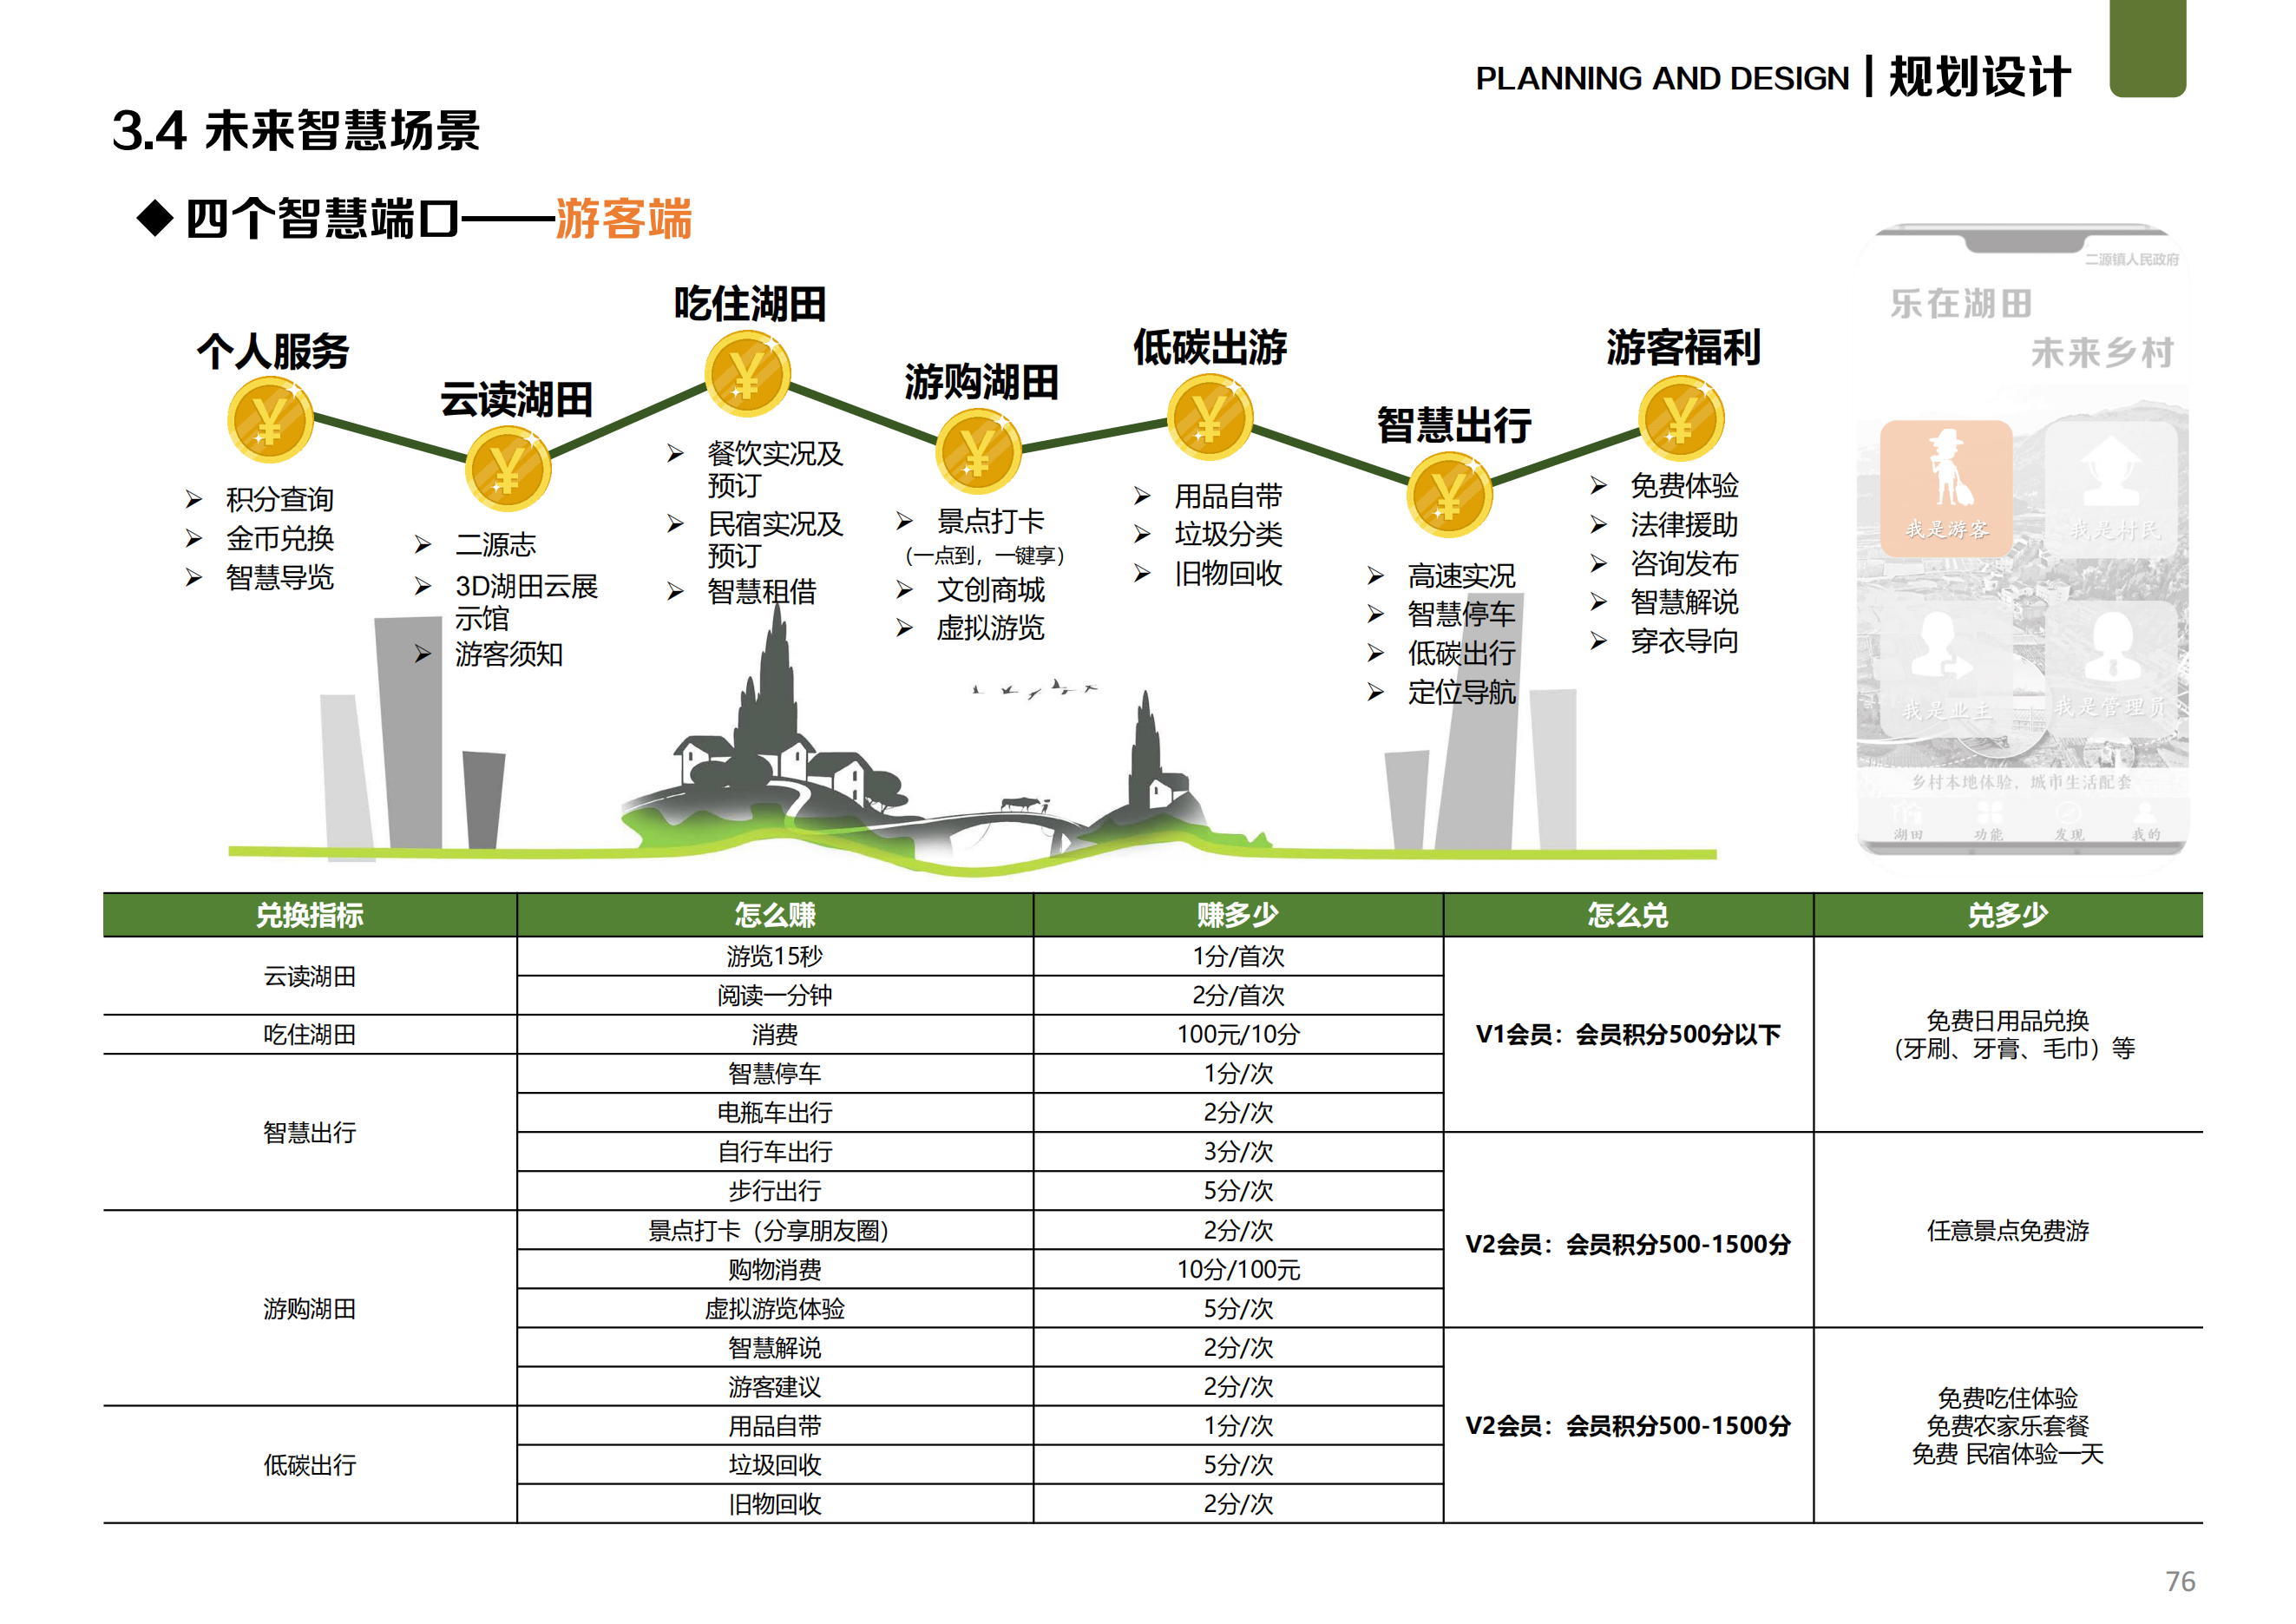Switch to the 湖田 tab in bottom navigation
This screenshot has height=1624, width=2296.
[1908, 835]
